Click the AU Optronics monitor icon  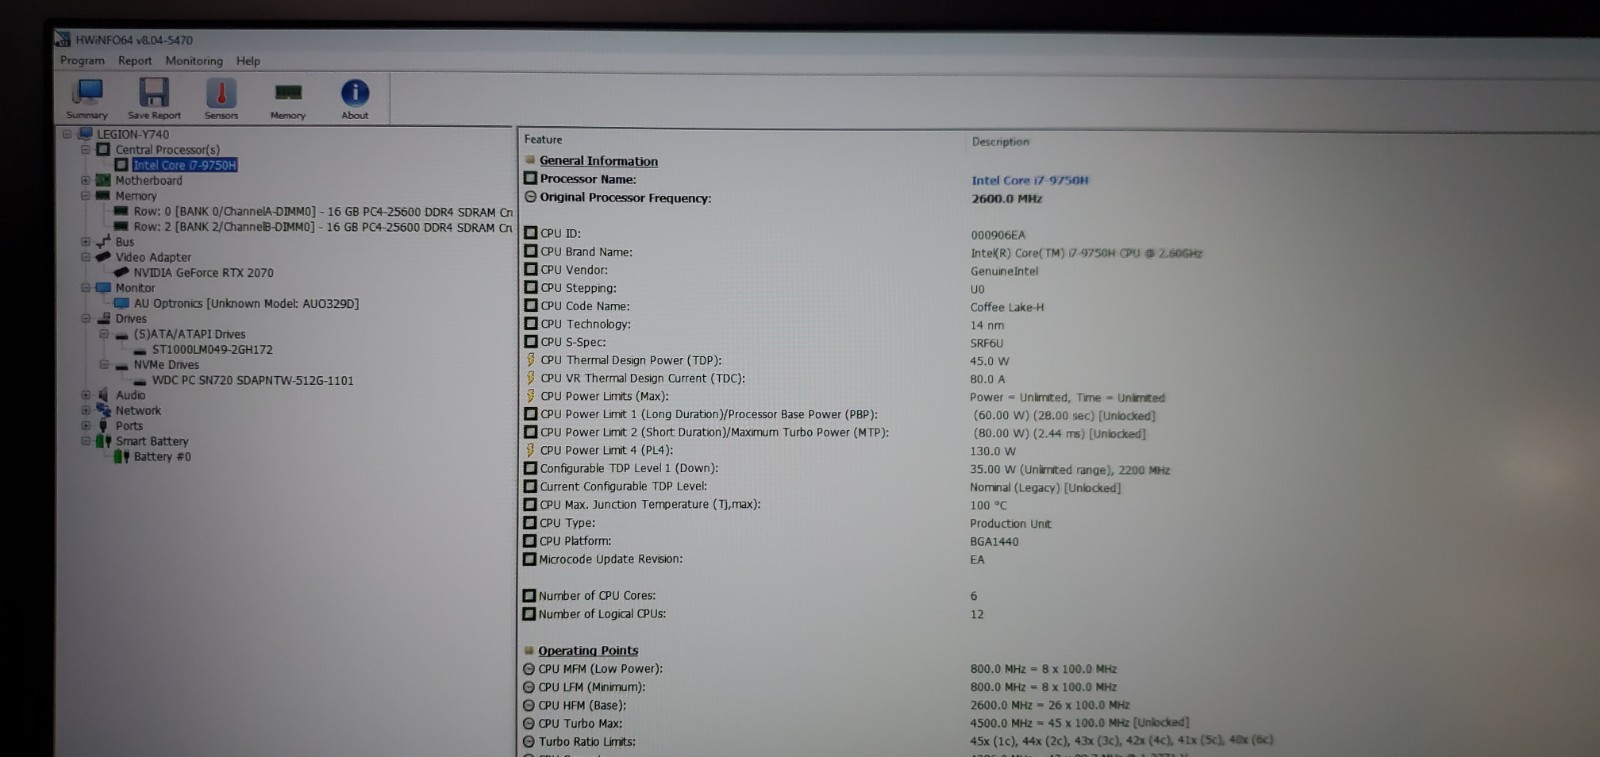pos(122,303)
